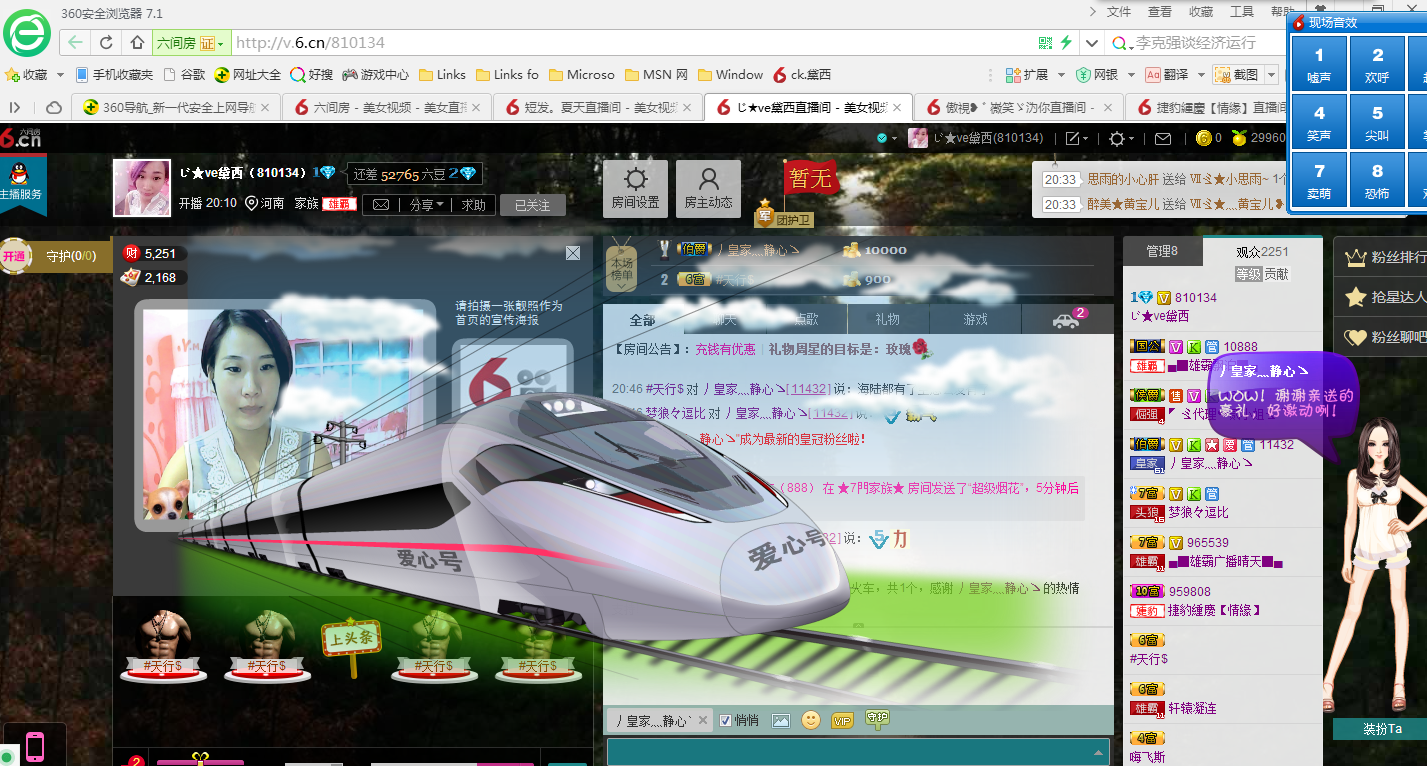
Task: Click the address bar URL field
Action: 632,43
